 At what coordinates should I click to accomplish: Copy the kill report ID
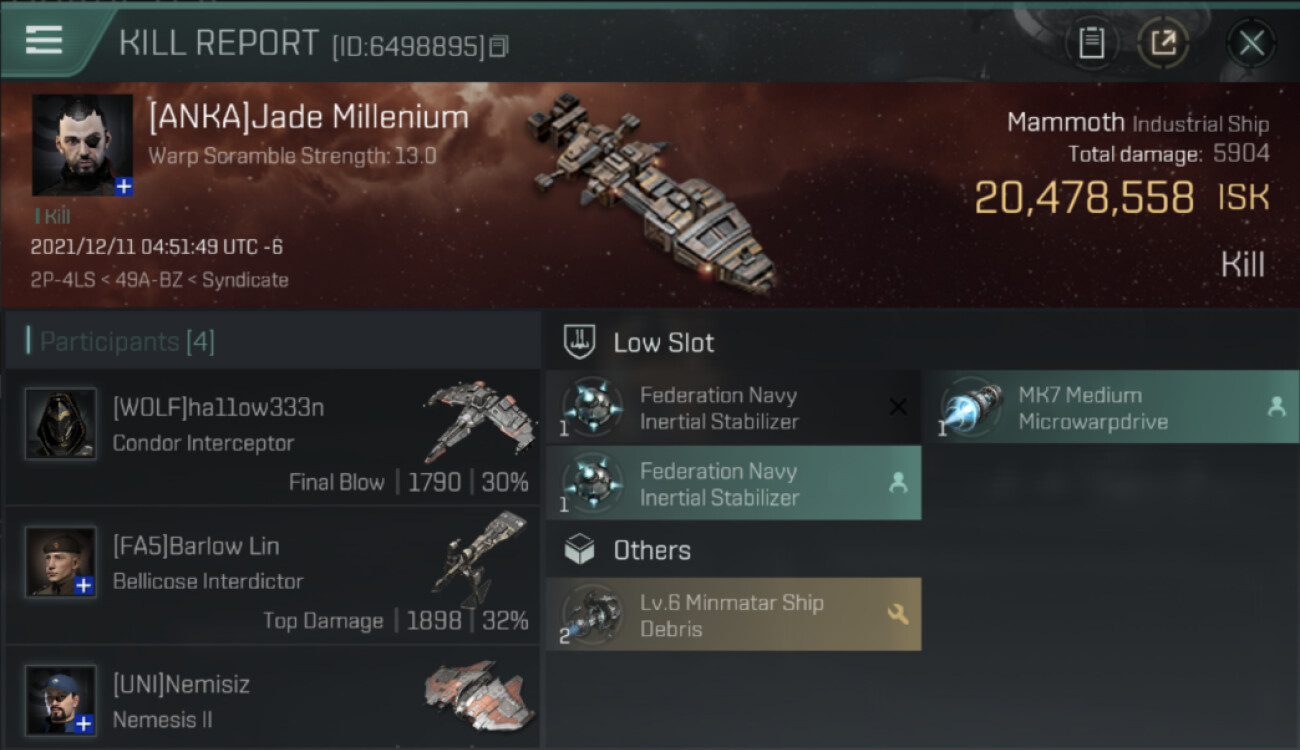[x=498, y=46]
